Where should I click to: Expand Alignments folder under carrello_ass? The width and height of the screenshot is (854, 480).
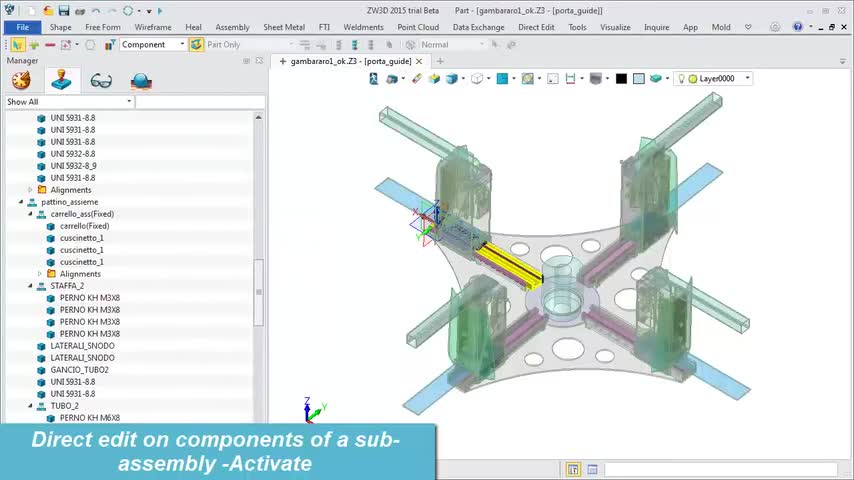(40, 274)
